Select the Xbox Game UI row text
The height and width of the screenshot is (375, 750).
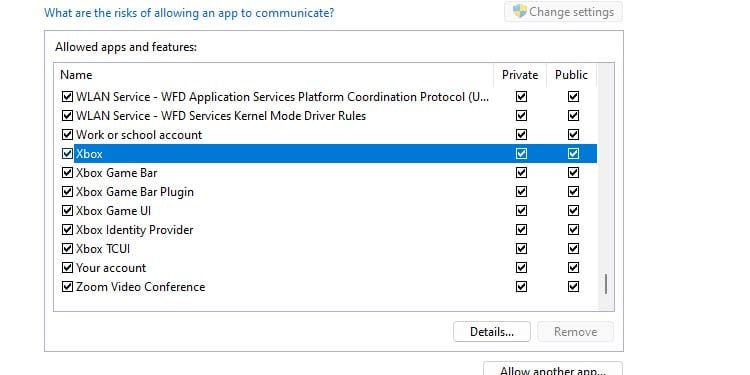point(113,210)
